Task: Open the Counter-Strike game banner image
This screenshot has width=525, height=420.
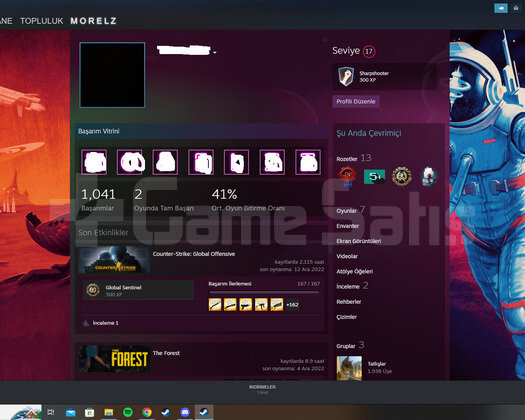Action: click(114, 260)
